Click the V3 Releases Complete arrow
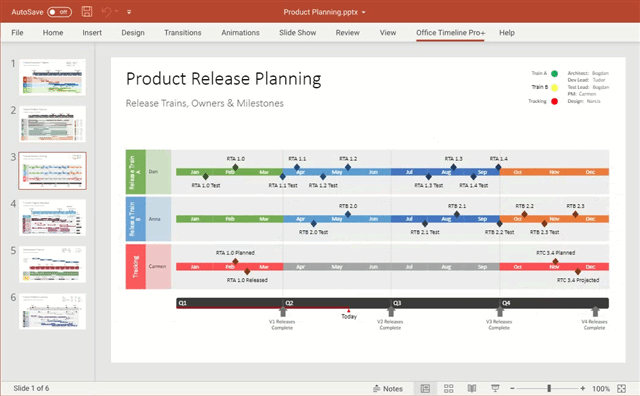Screen dimensions: 640x396 (x=500, y=311)
